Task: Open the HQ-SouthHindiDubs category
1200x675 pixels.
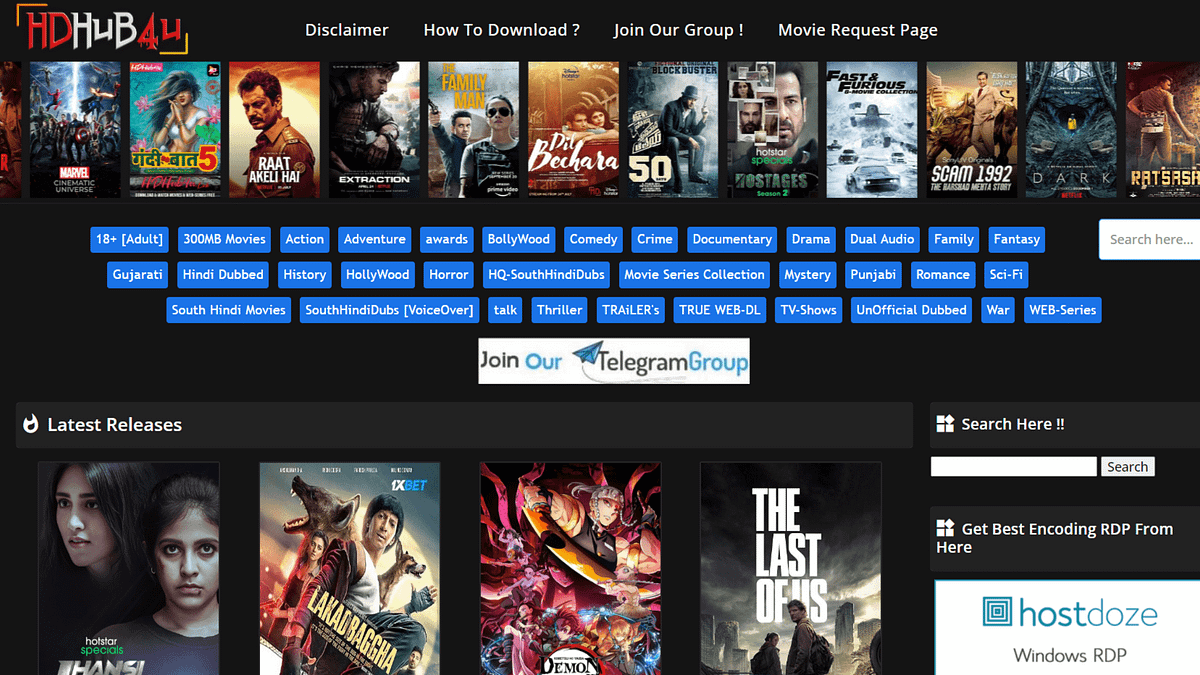Action: click(x=546, y=275)
